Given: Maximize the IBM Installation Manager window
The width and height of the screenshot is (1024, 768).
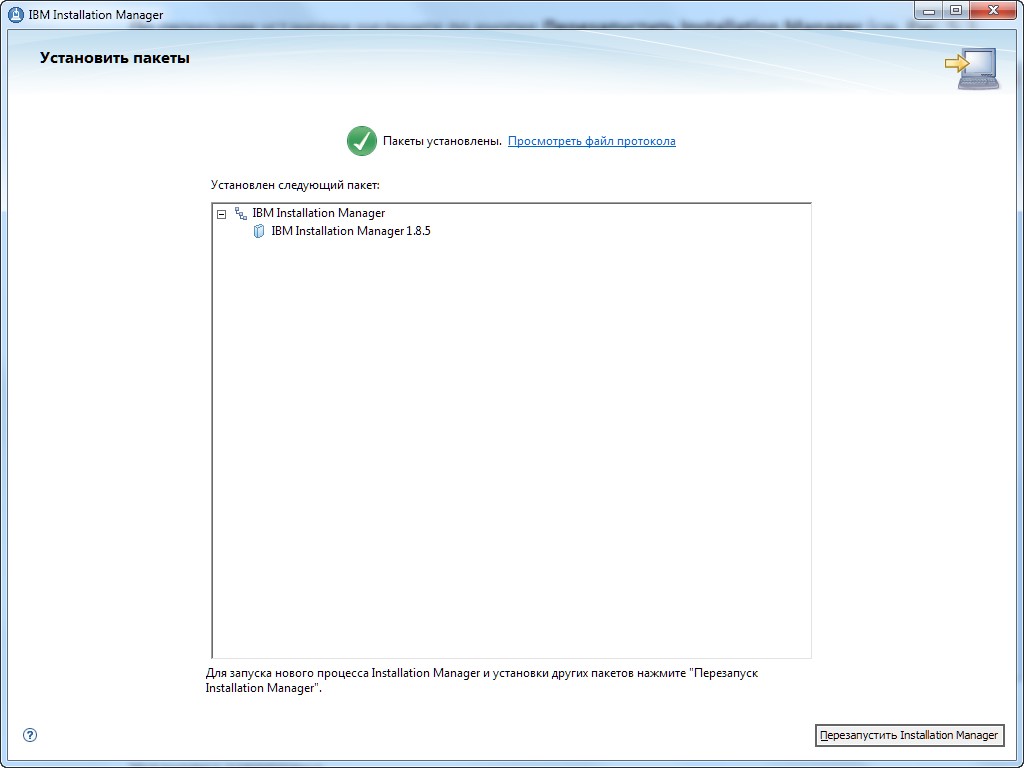Looking at the screenshot, I should click(956, 10).
